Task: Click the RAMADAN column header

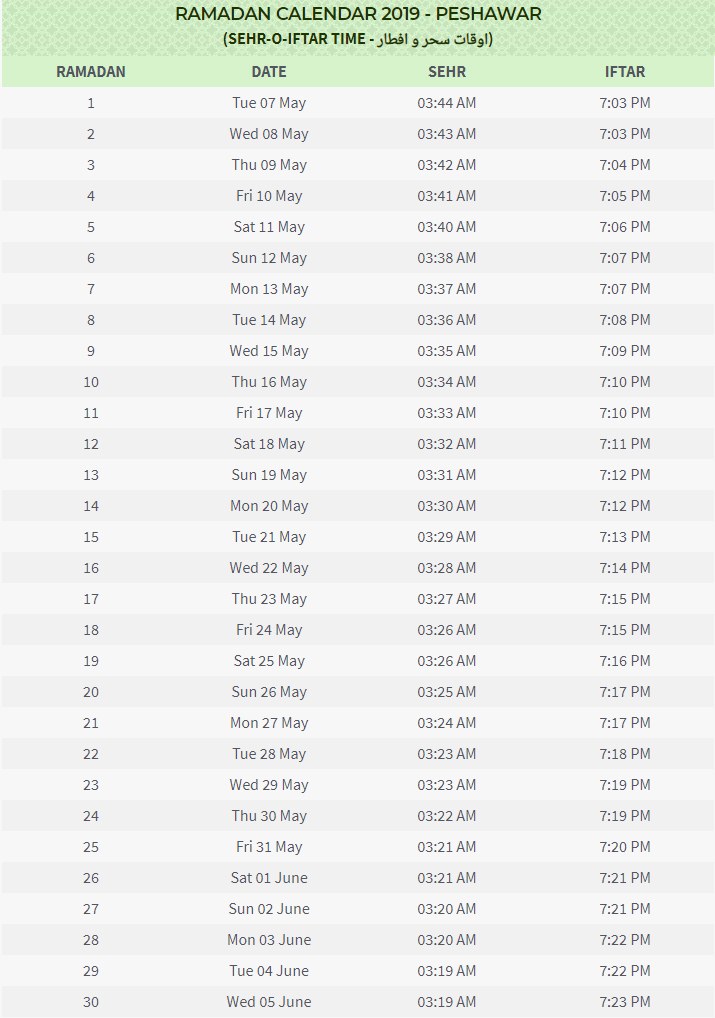Action: pyautogui.click(x=91, y=72)
